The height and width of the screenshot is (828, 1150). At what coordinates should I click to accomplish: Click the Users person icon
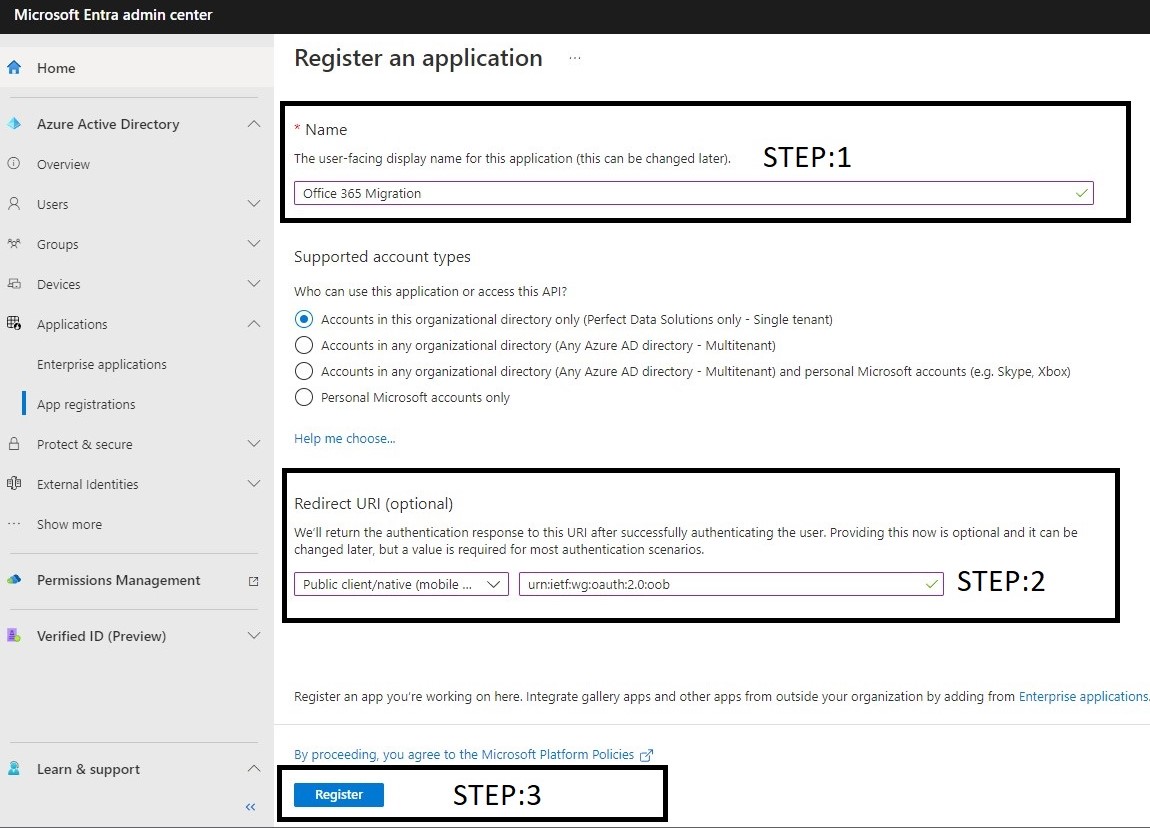click(x=14, y=204)
